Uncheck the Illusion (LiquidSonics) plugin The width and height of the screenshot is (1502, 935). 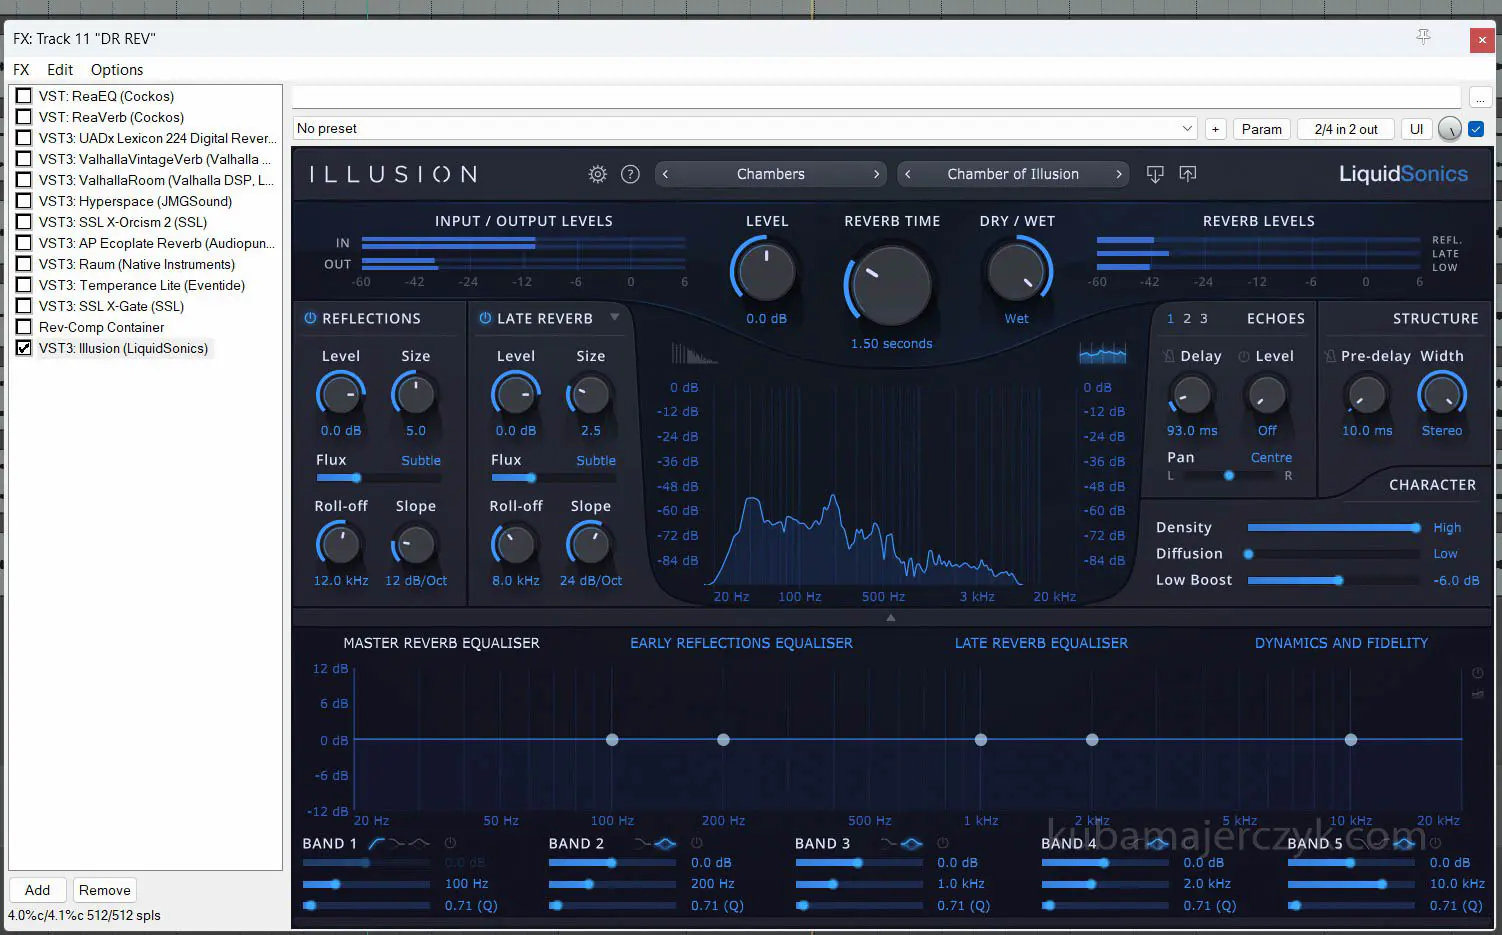(24, 348)
